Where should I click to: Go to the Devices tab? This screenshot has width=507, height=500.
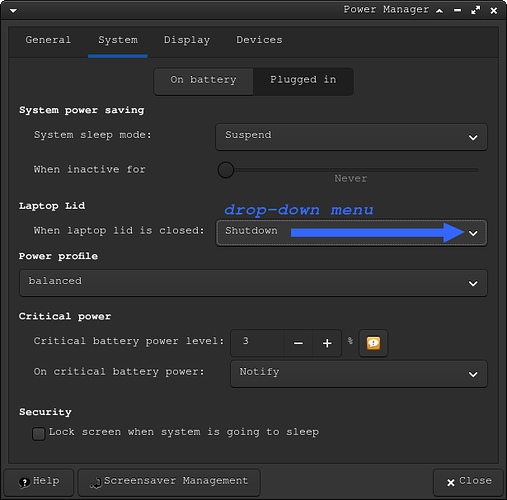click(x=259, y=40)
